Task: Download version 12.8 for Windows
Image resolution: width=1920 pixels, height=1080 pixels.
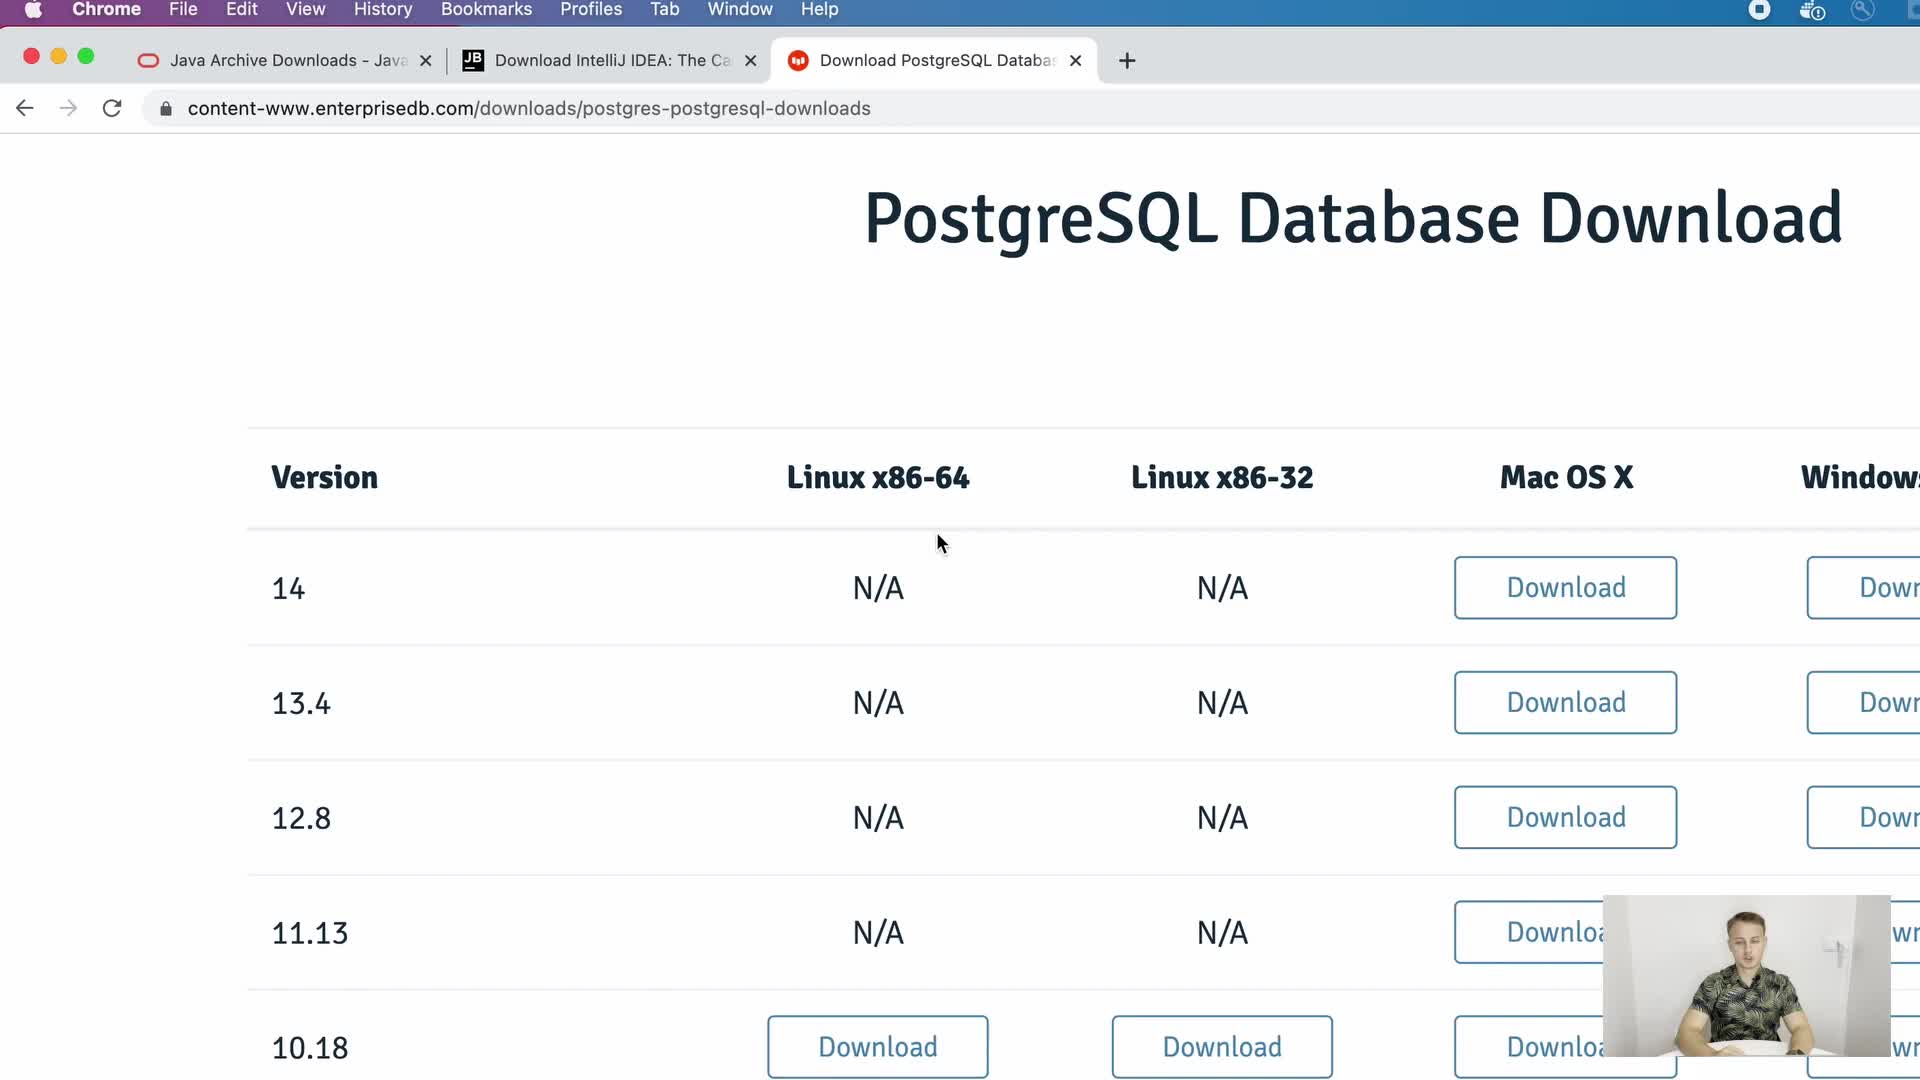Action: tap(1864, 818)
